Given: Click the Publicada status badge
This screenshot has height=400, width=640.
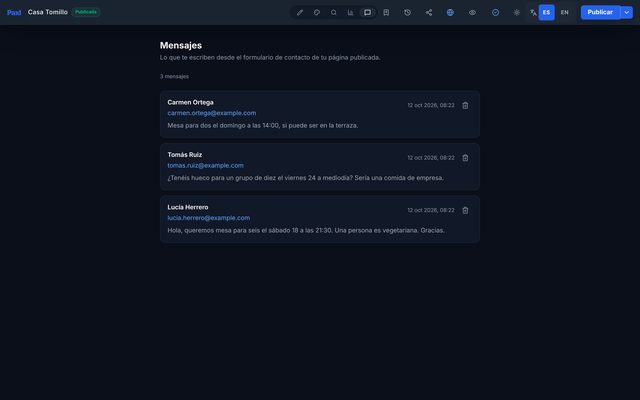Looking at the screenshot, I should (x=86, y=12).
